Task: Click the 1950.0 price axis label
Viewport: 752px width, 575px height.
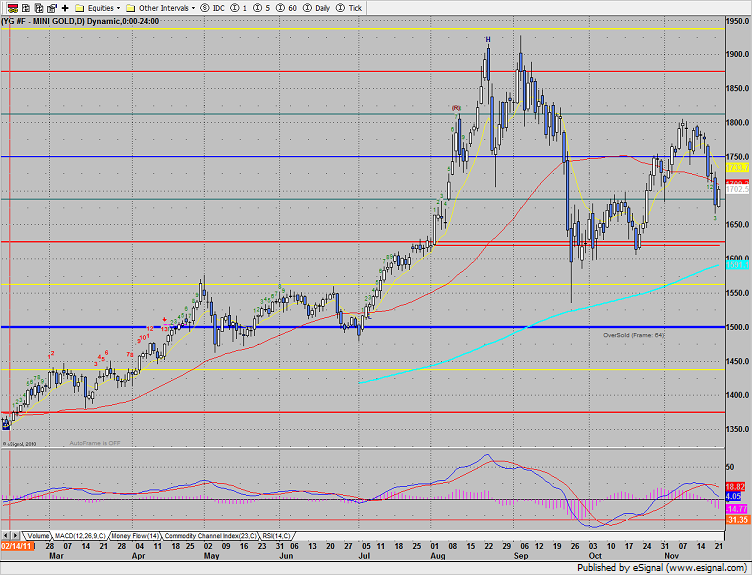Action: tap(738, 21)
